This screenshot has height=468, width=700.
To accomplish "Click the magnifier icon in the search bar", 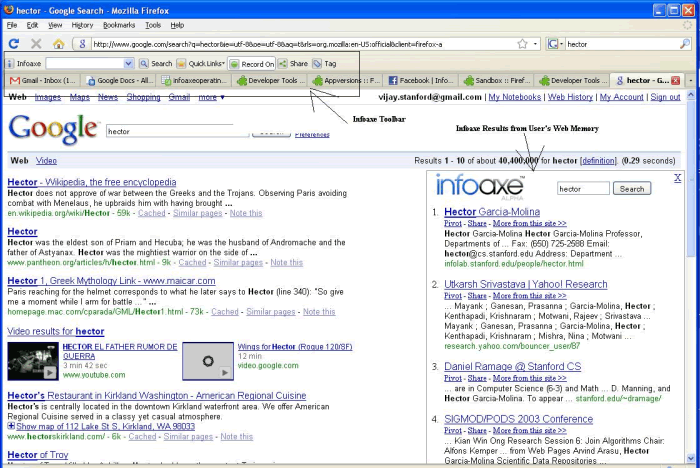I will click(x=685, y=44).
